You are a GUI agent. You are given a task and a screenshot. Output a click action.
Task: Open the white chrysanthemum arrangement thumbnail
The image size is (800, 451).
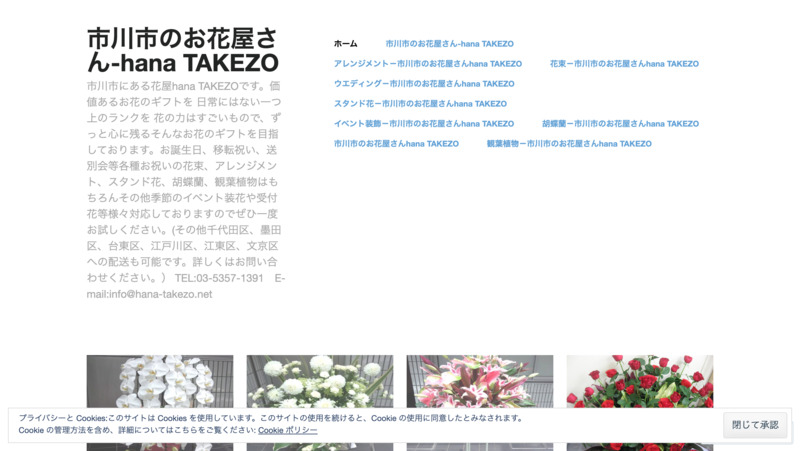tap(320, 381)
